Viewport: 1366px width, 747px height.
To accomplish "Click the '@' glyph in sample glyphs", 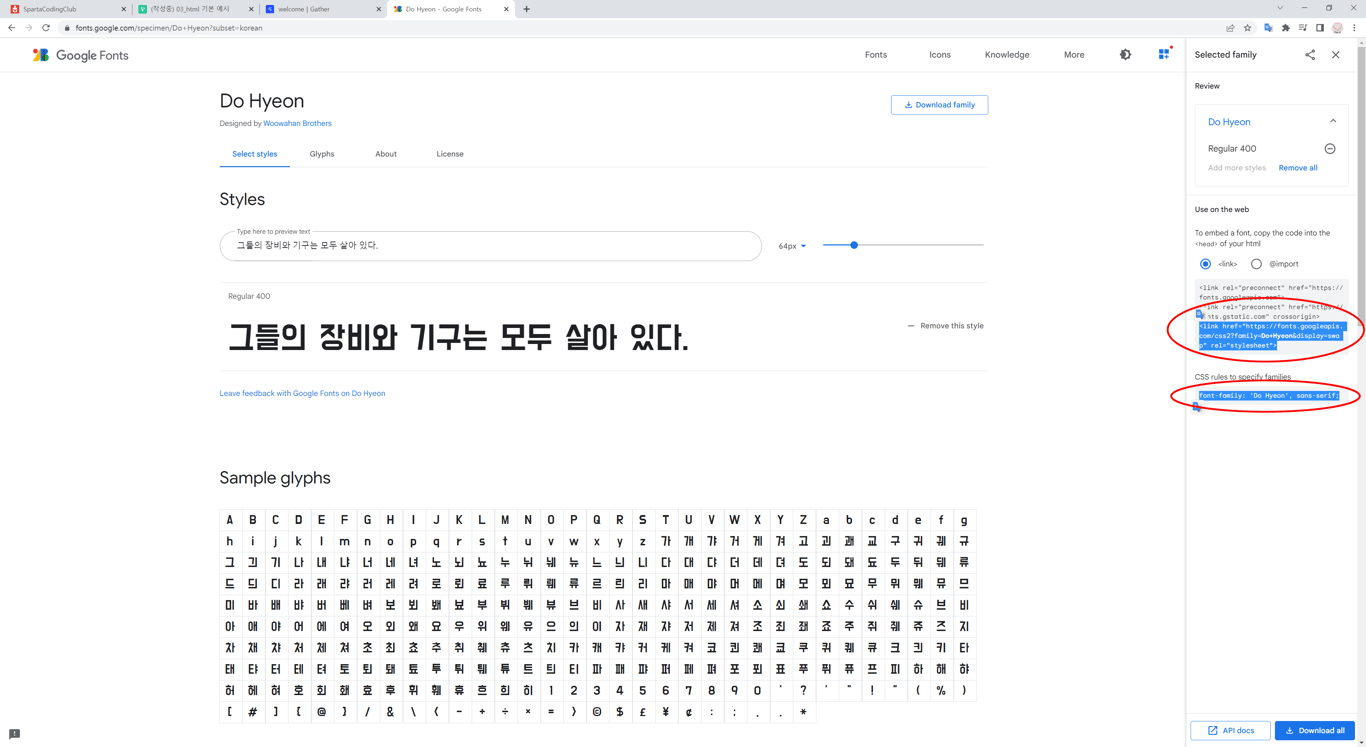I will [x=321, y=712].
